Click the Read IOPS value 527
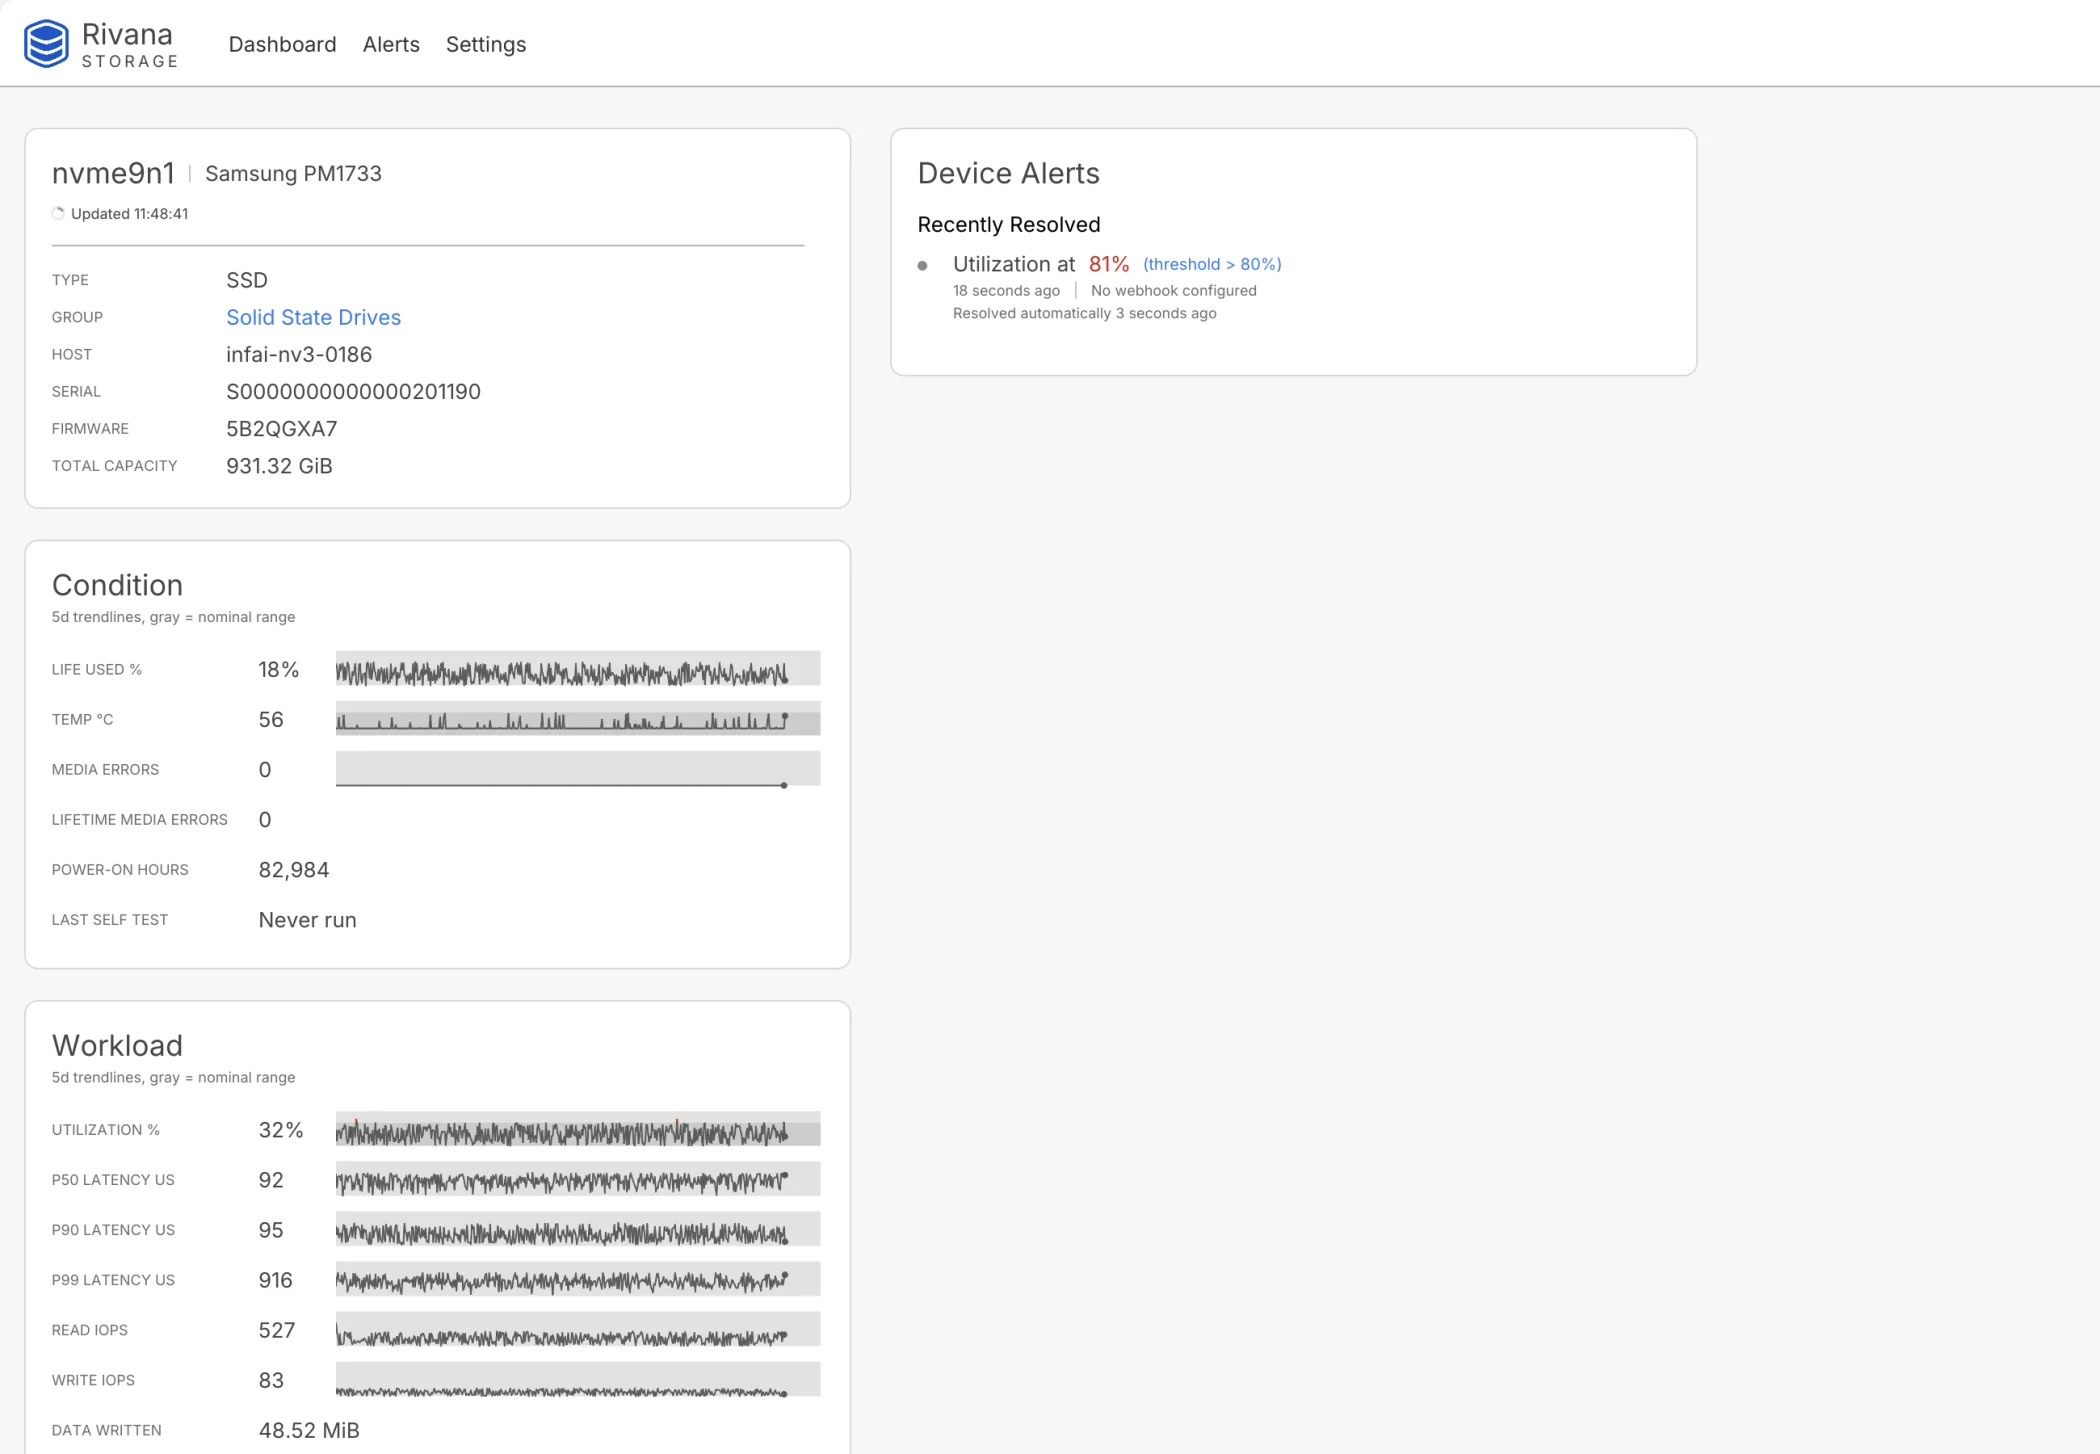Image resolution: width=2100 pixels, height=1454 pixels. point(277,1330)
